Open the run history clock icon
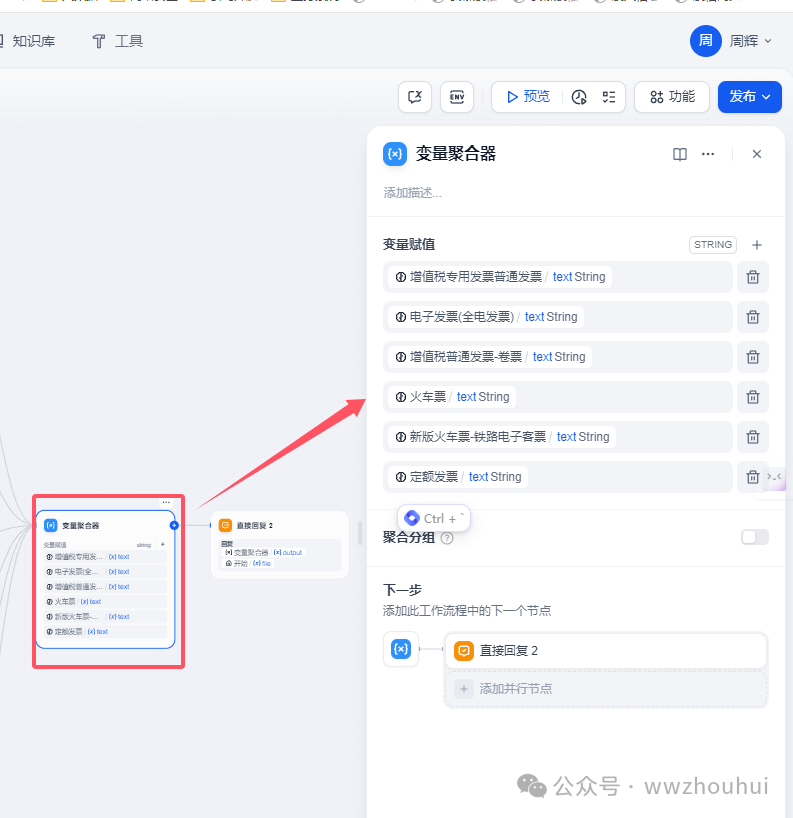Image resolution: width=793 pixels, height=818 pixels. pos(579,97)
